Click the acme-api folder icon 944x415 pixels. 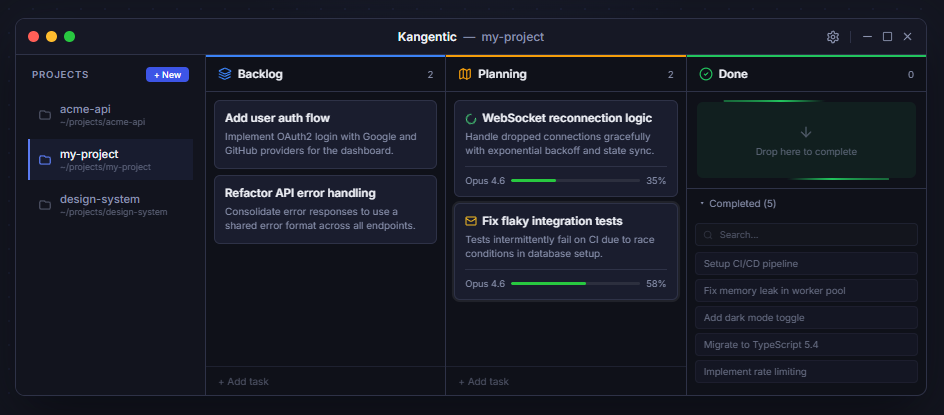click(x=45, y=114)
